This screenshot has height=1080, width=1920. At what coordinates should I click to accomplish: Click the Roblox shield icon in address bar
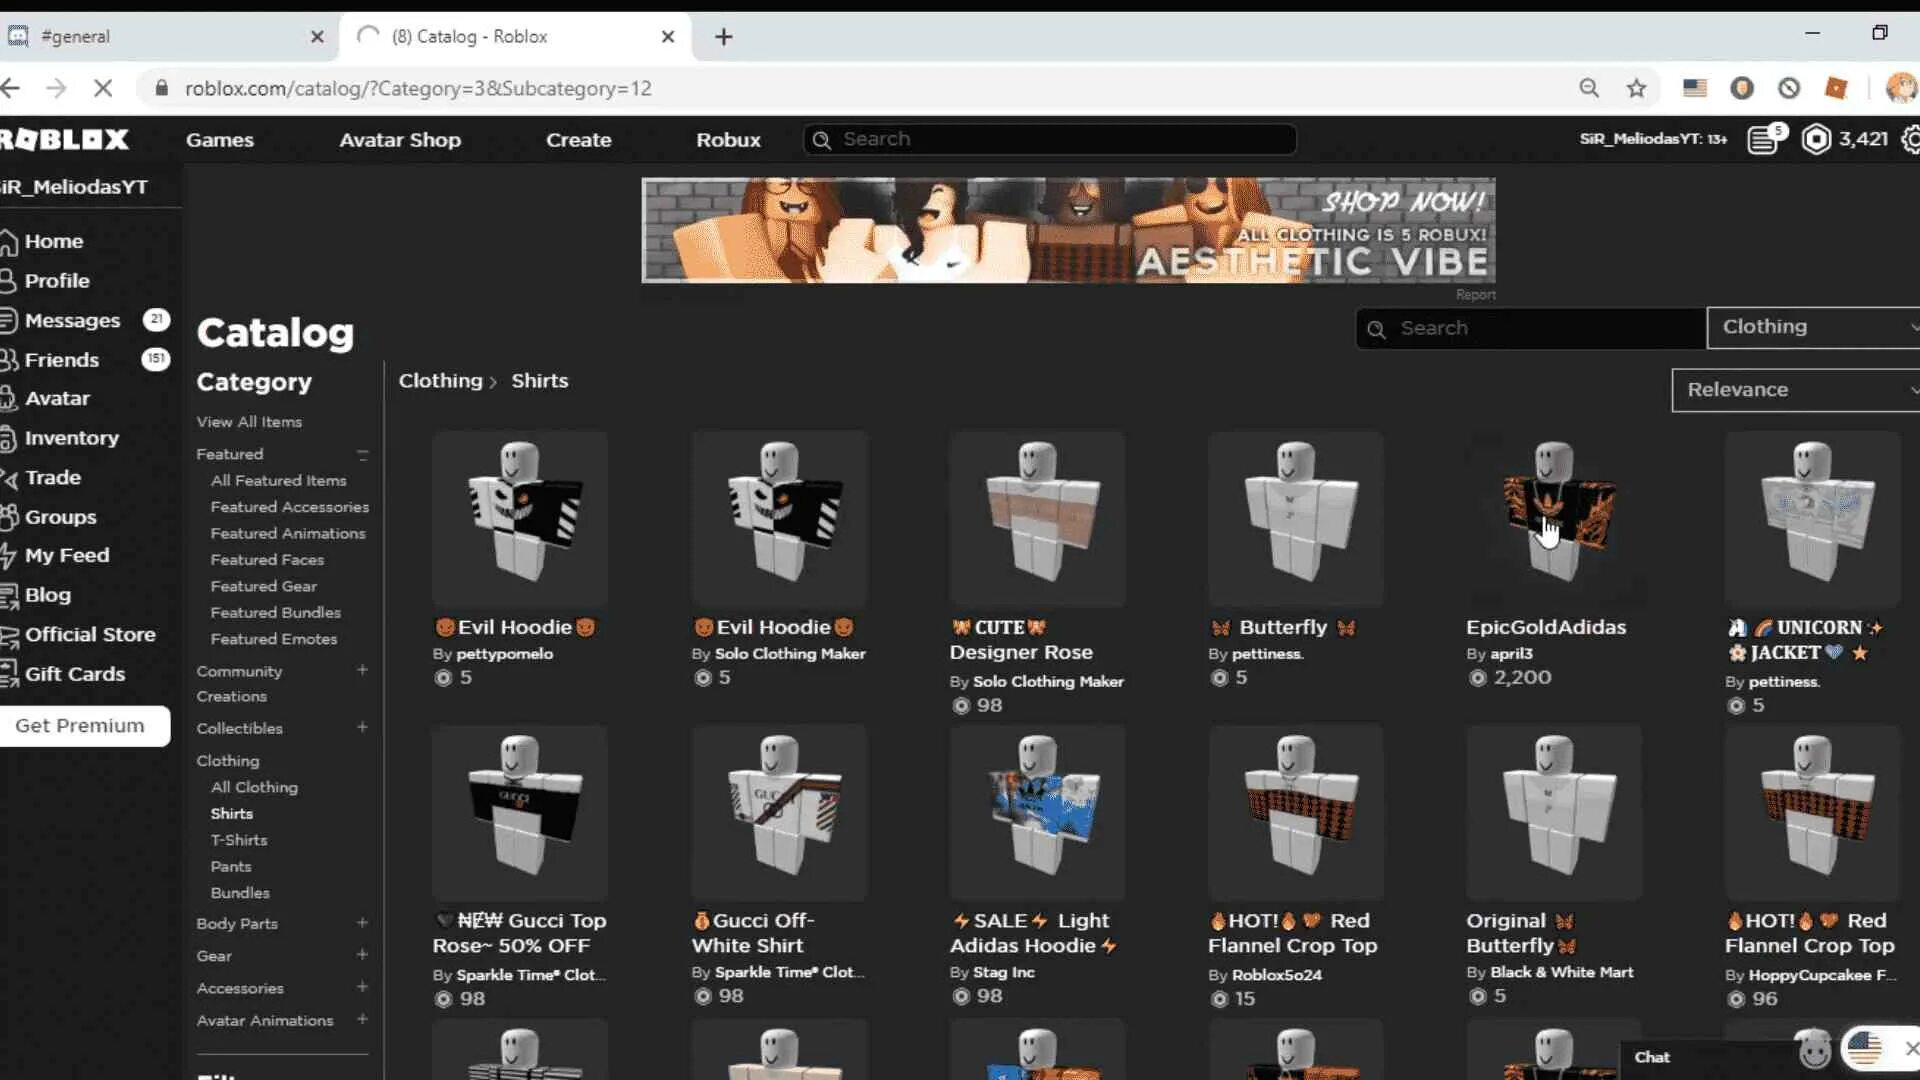[x=1836, y=87]
